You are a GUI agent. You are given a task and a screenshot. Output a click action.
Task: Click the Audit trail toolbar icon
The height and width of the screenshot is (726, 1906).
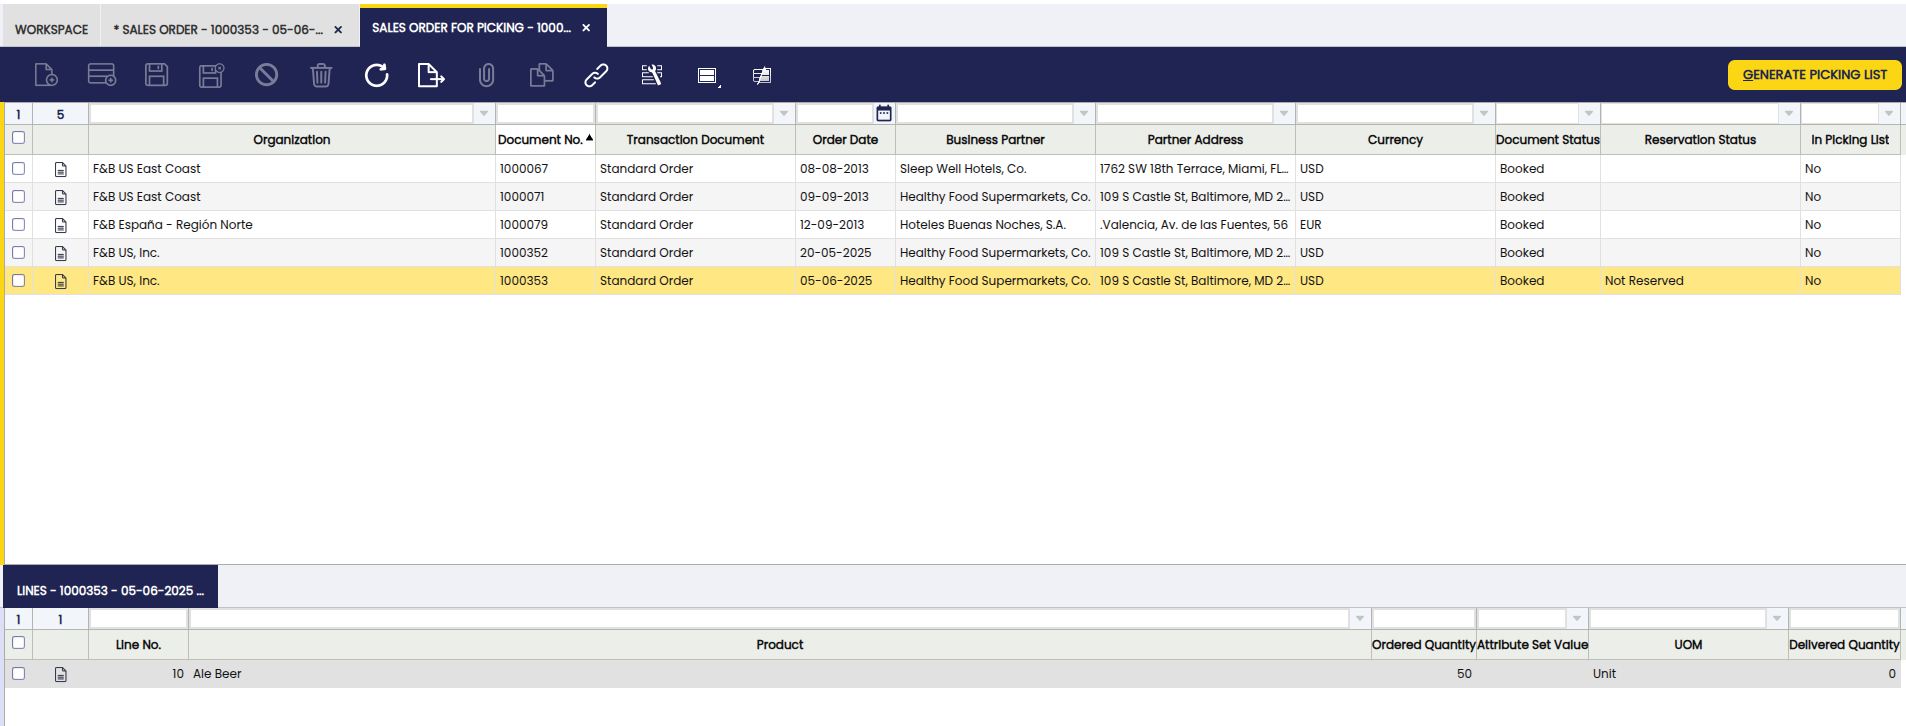click(x=652, y=75)
